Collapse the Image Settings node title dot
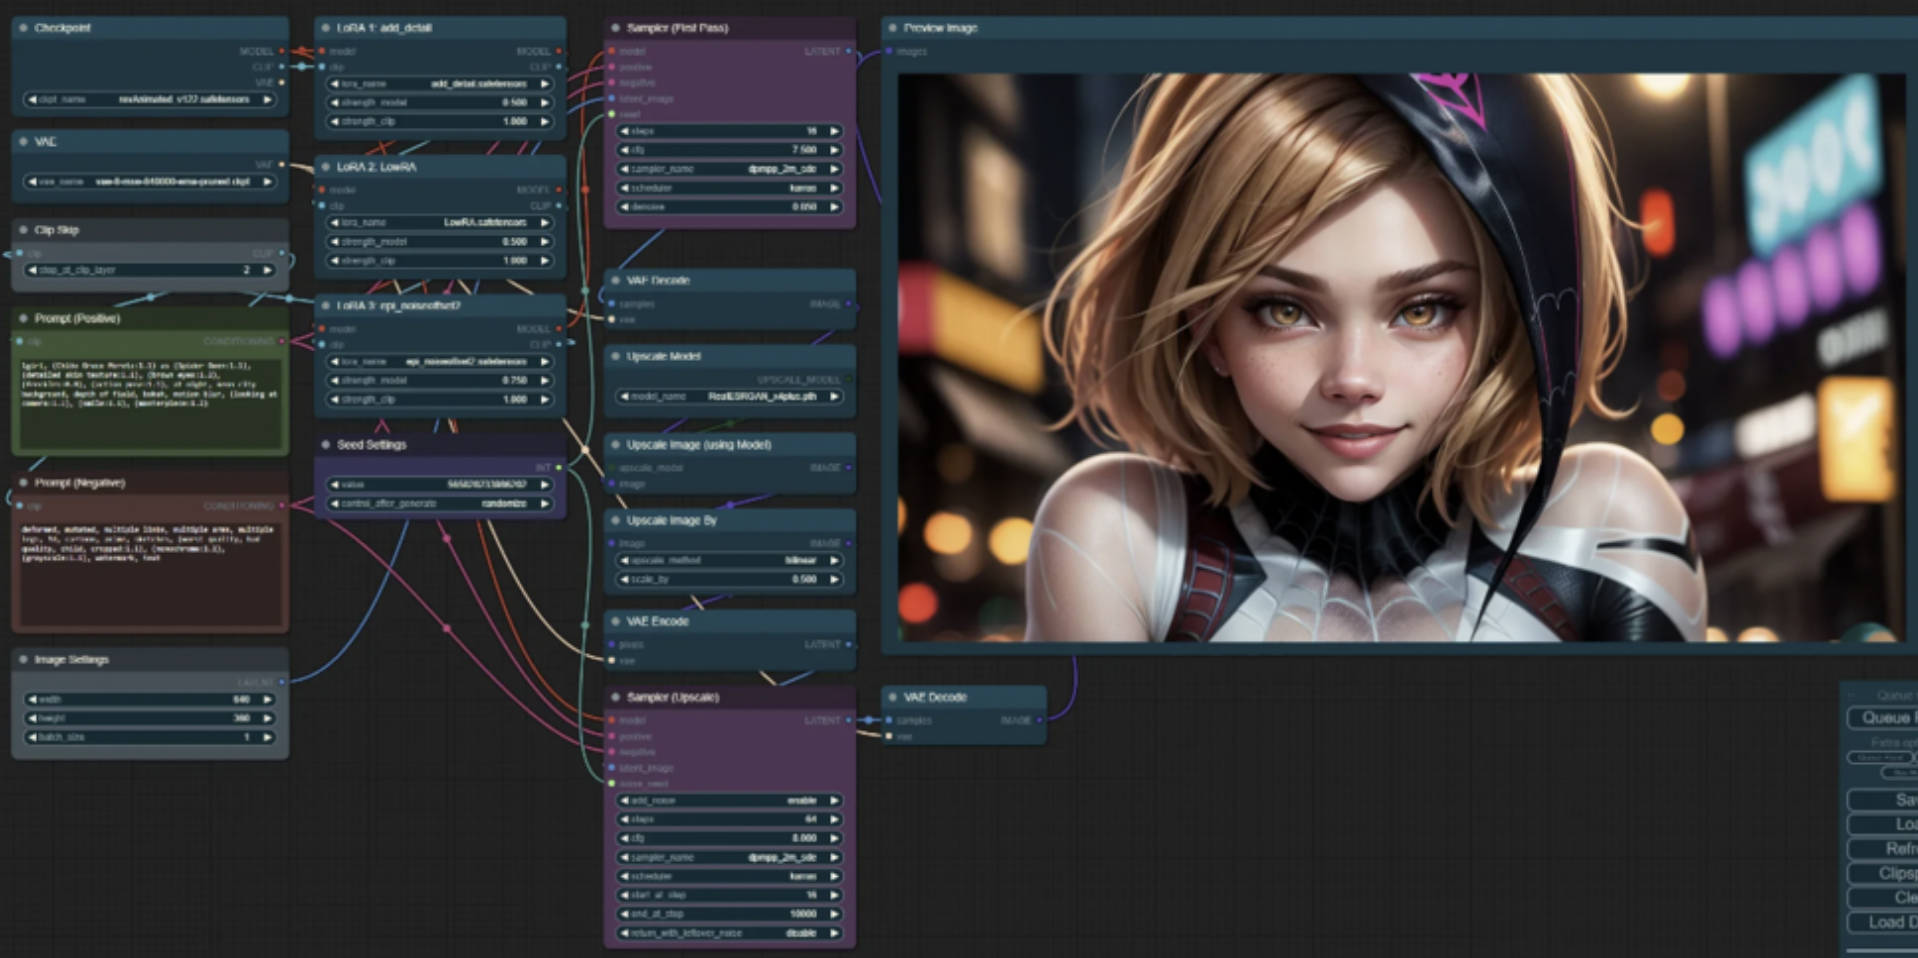This screenshot has width=1918, height=958. point(23,660)
